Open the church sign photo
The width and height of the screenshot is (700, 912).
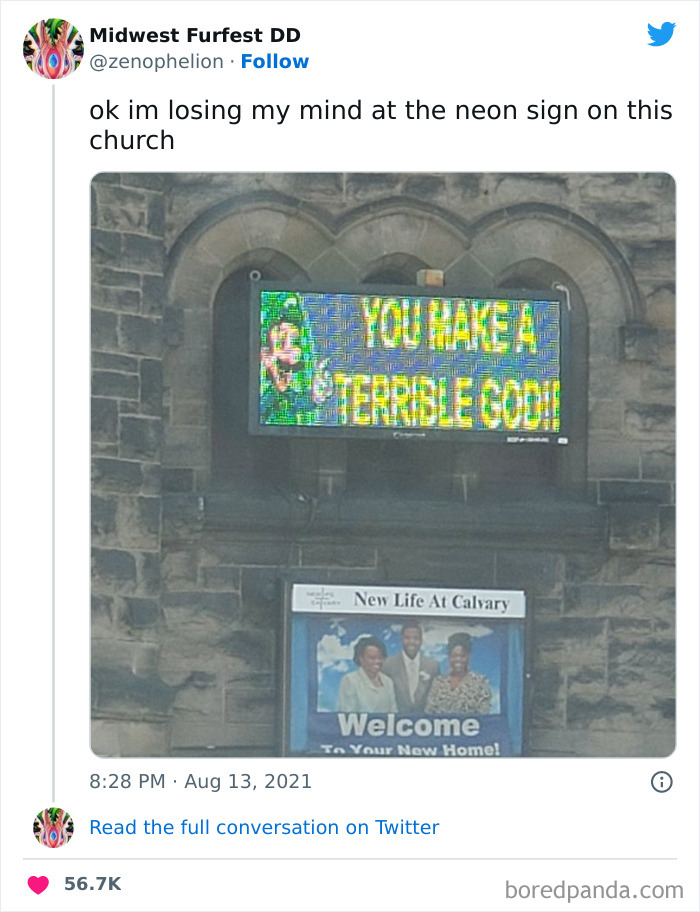385,465
